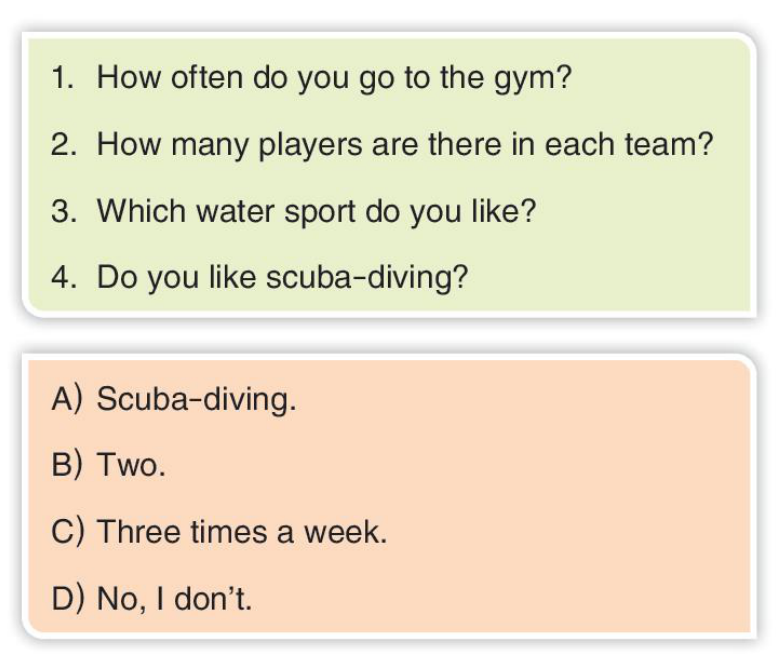The height and width of the screenshot is (665, 776).
Task: Click the 'D)' option letter
Action: click(x=66, y=598)
